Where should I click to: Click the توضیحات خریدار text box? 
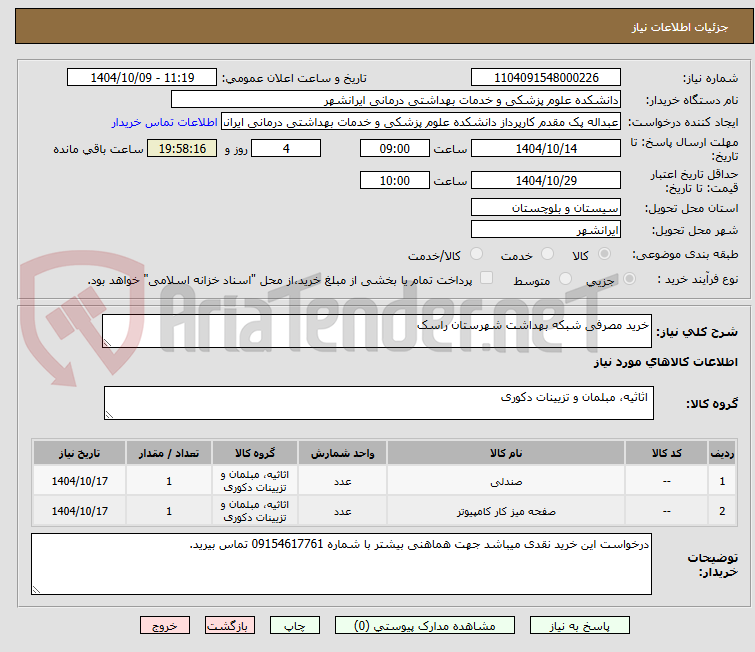[x=341, y=564]
